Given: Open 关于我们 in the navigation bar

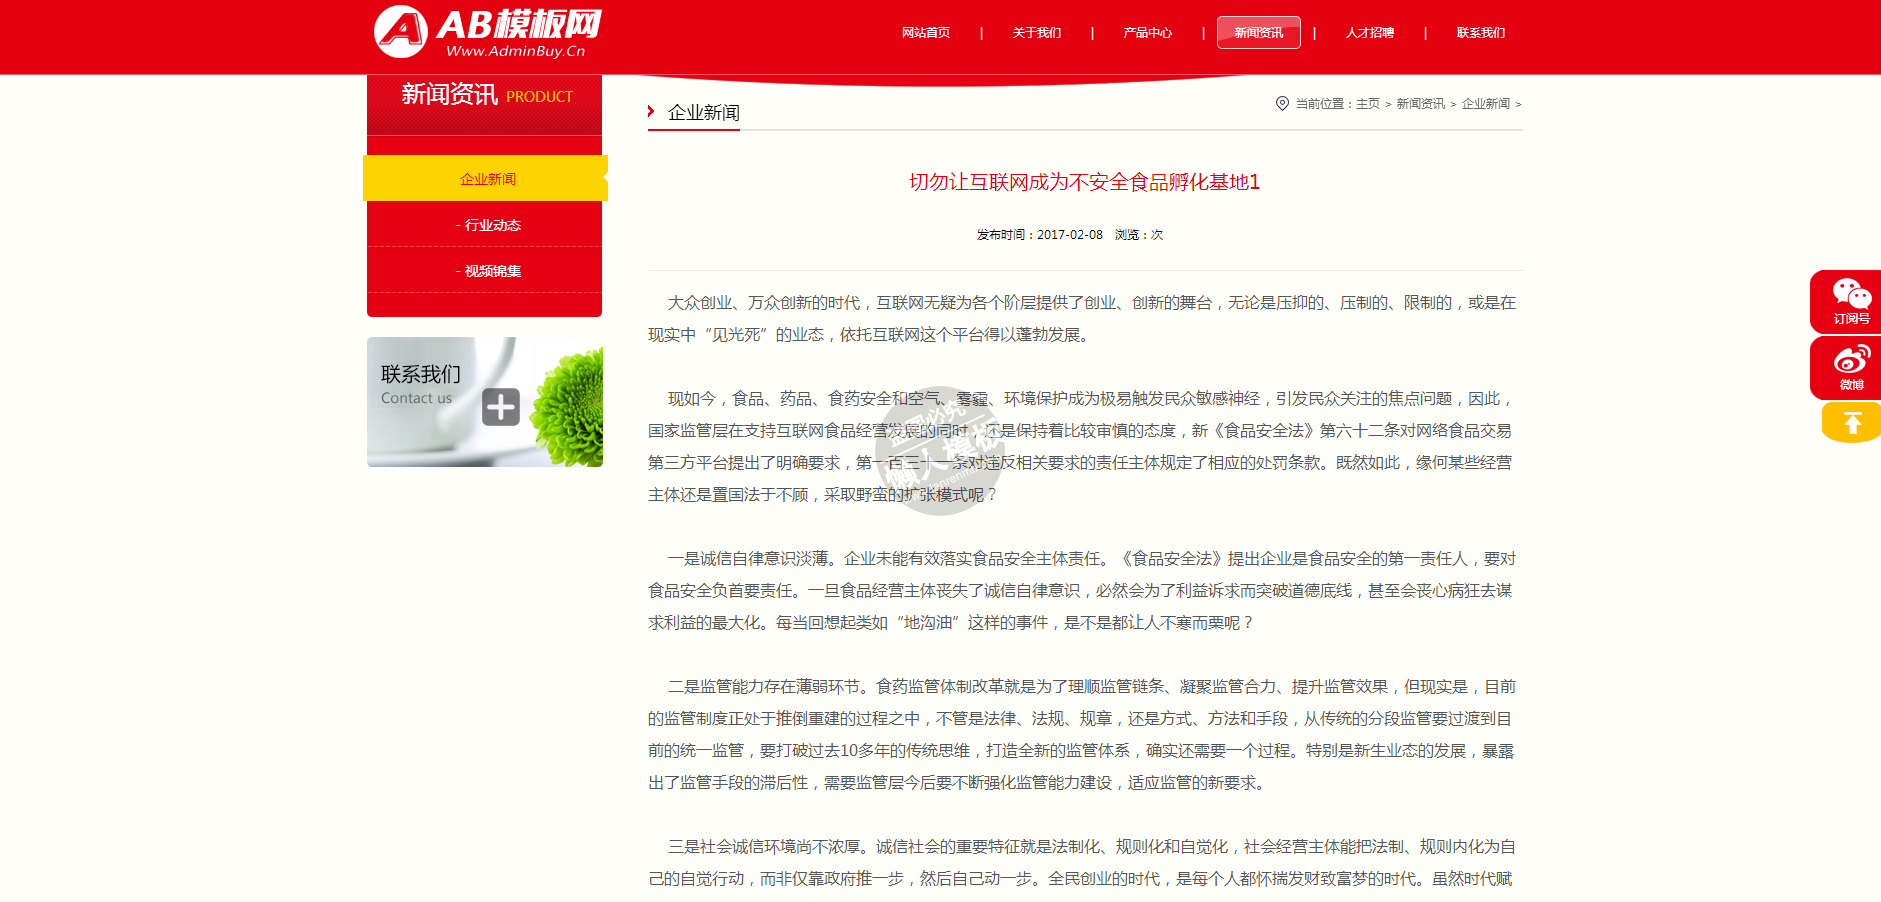Looking at the screenshot, I should point(1036,33).
